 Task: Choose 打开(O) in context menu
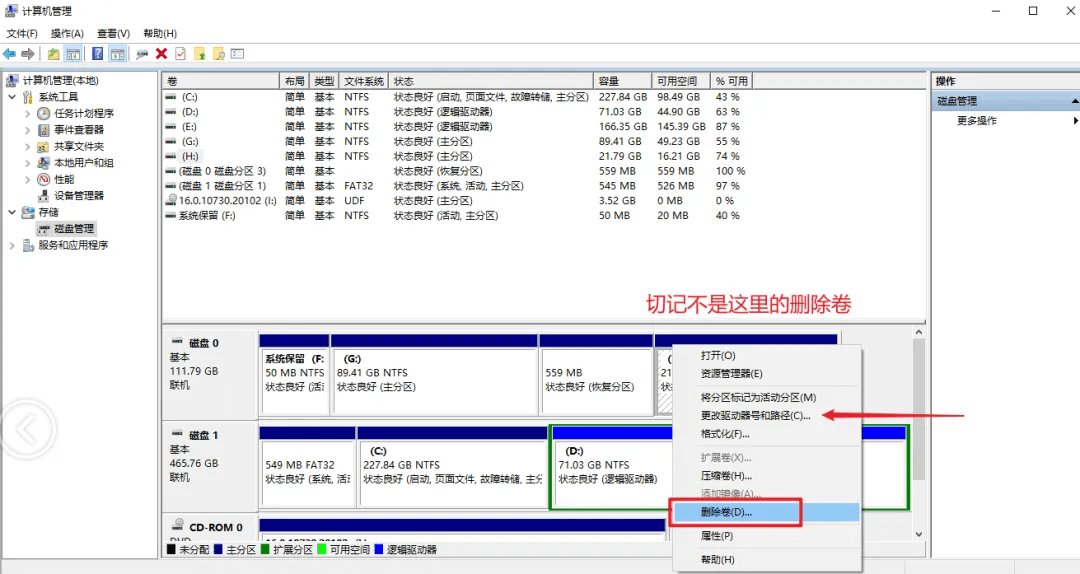tap(766, 356)
